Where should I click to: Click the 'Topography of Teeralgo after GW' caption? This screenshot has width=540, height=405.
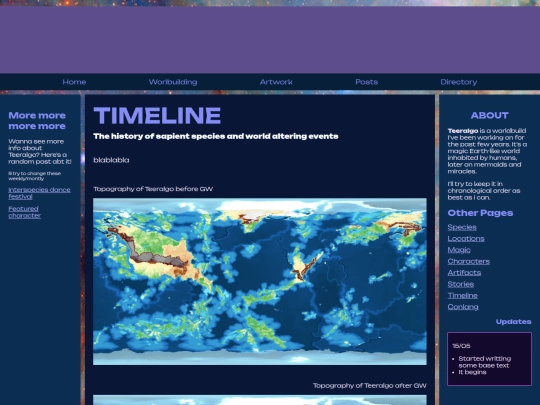point(370,386)
